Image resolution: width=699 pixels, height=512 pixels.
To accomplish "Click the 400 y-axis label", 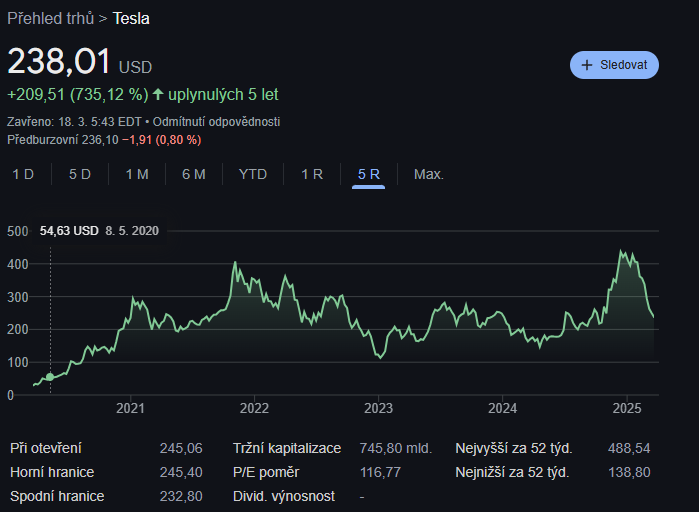I will pyautogui.click(x=18, y=264).
